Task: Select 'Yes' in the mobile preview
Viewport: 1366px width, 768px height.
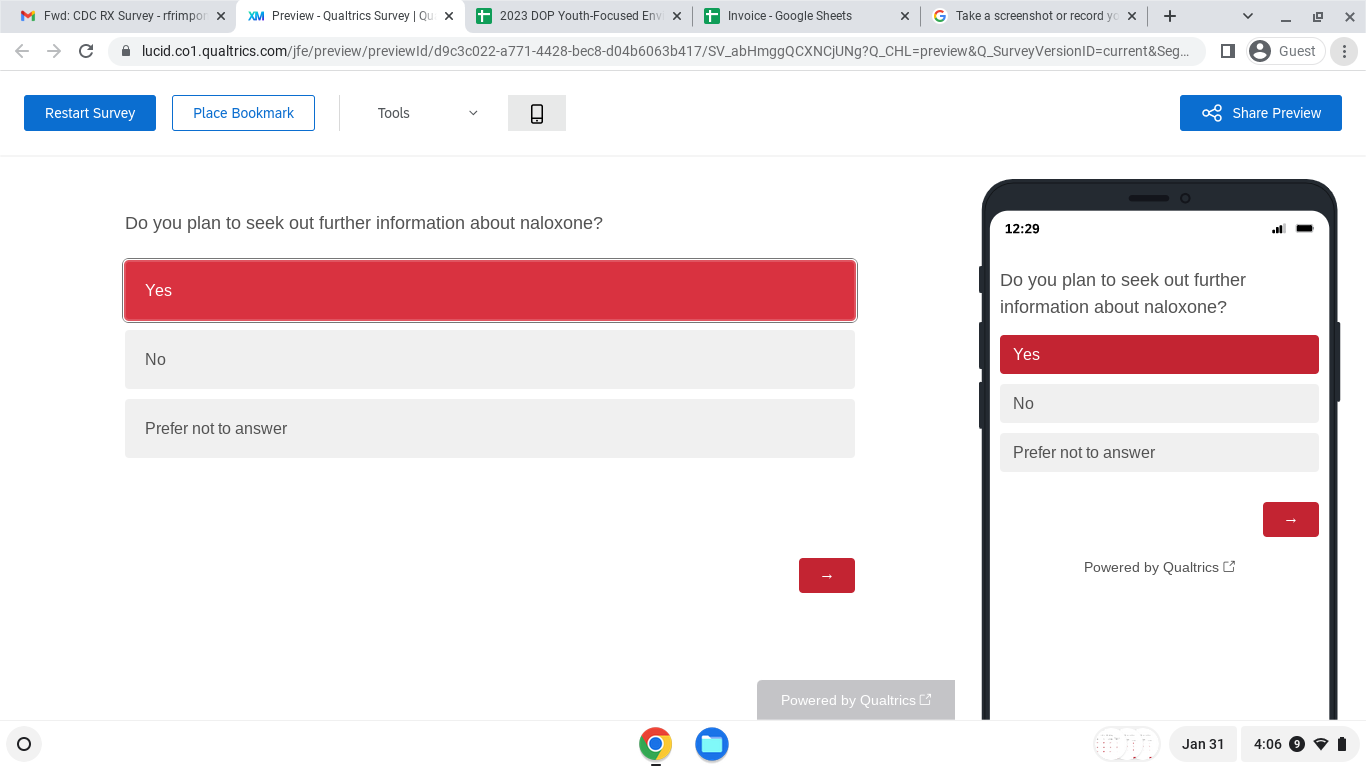Action: [x=1158, y=354]
